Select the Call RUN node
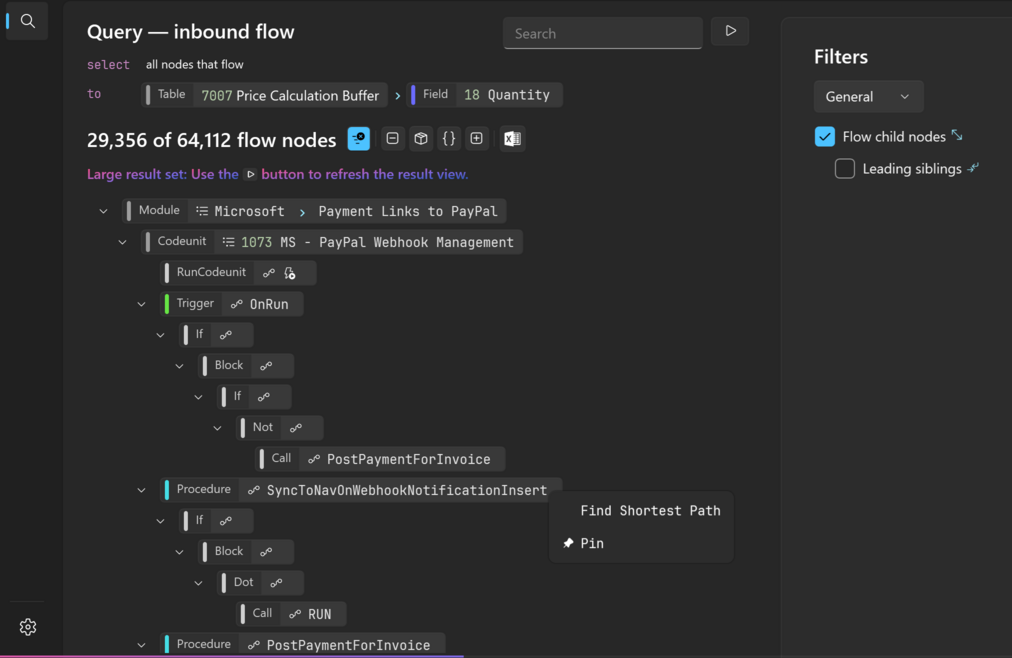Viewport: 1012px width, 658px height. pos(291,613)
